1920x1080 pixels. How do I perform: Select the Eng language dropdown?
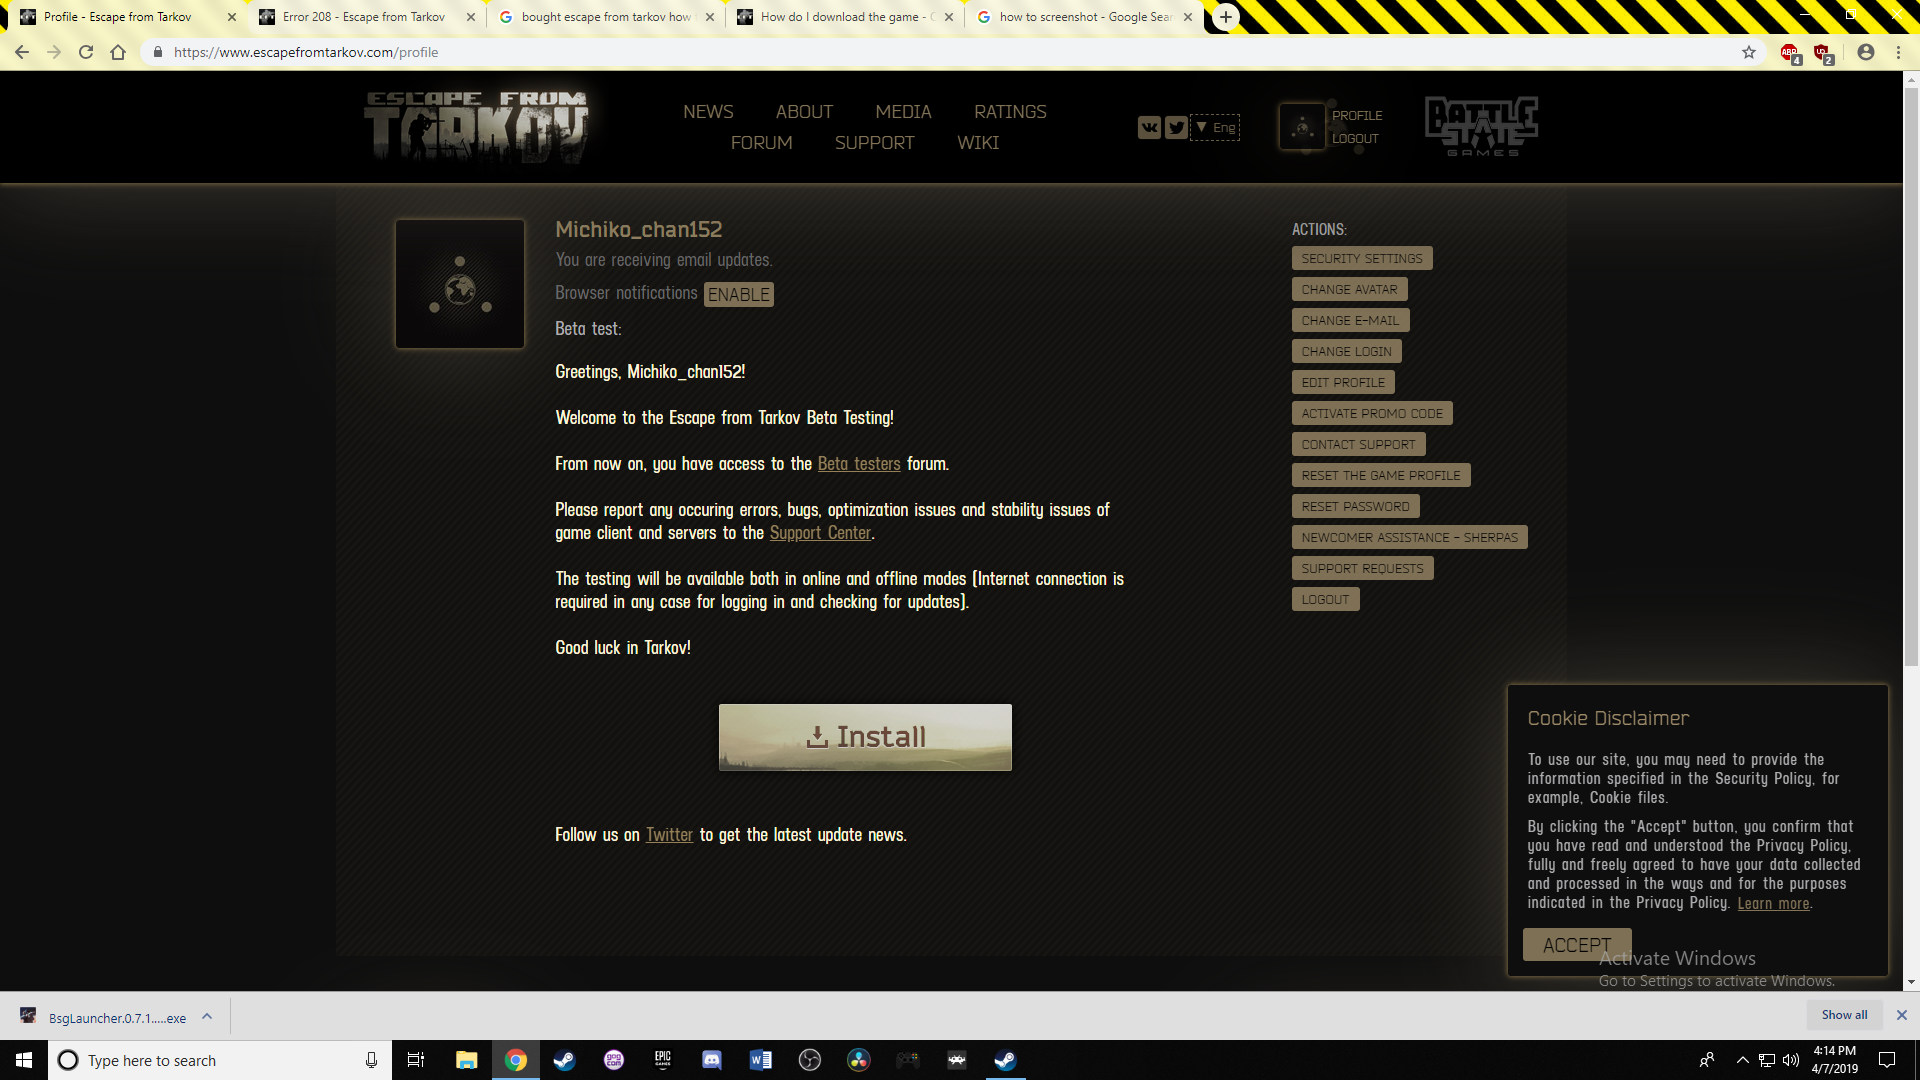tap(1215, 125)
